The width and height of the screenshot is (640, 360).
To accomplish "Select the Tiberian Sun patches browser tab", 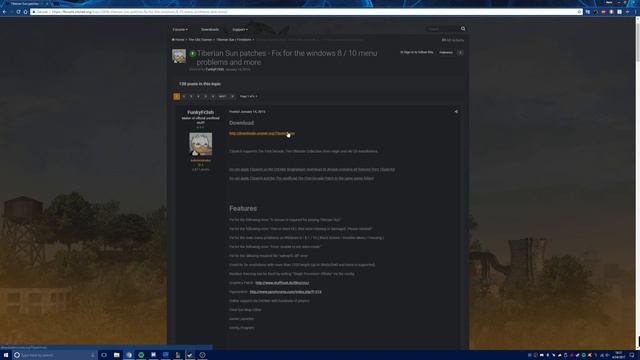I will (x=26, y=4).
